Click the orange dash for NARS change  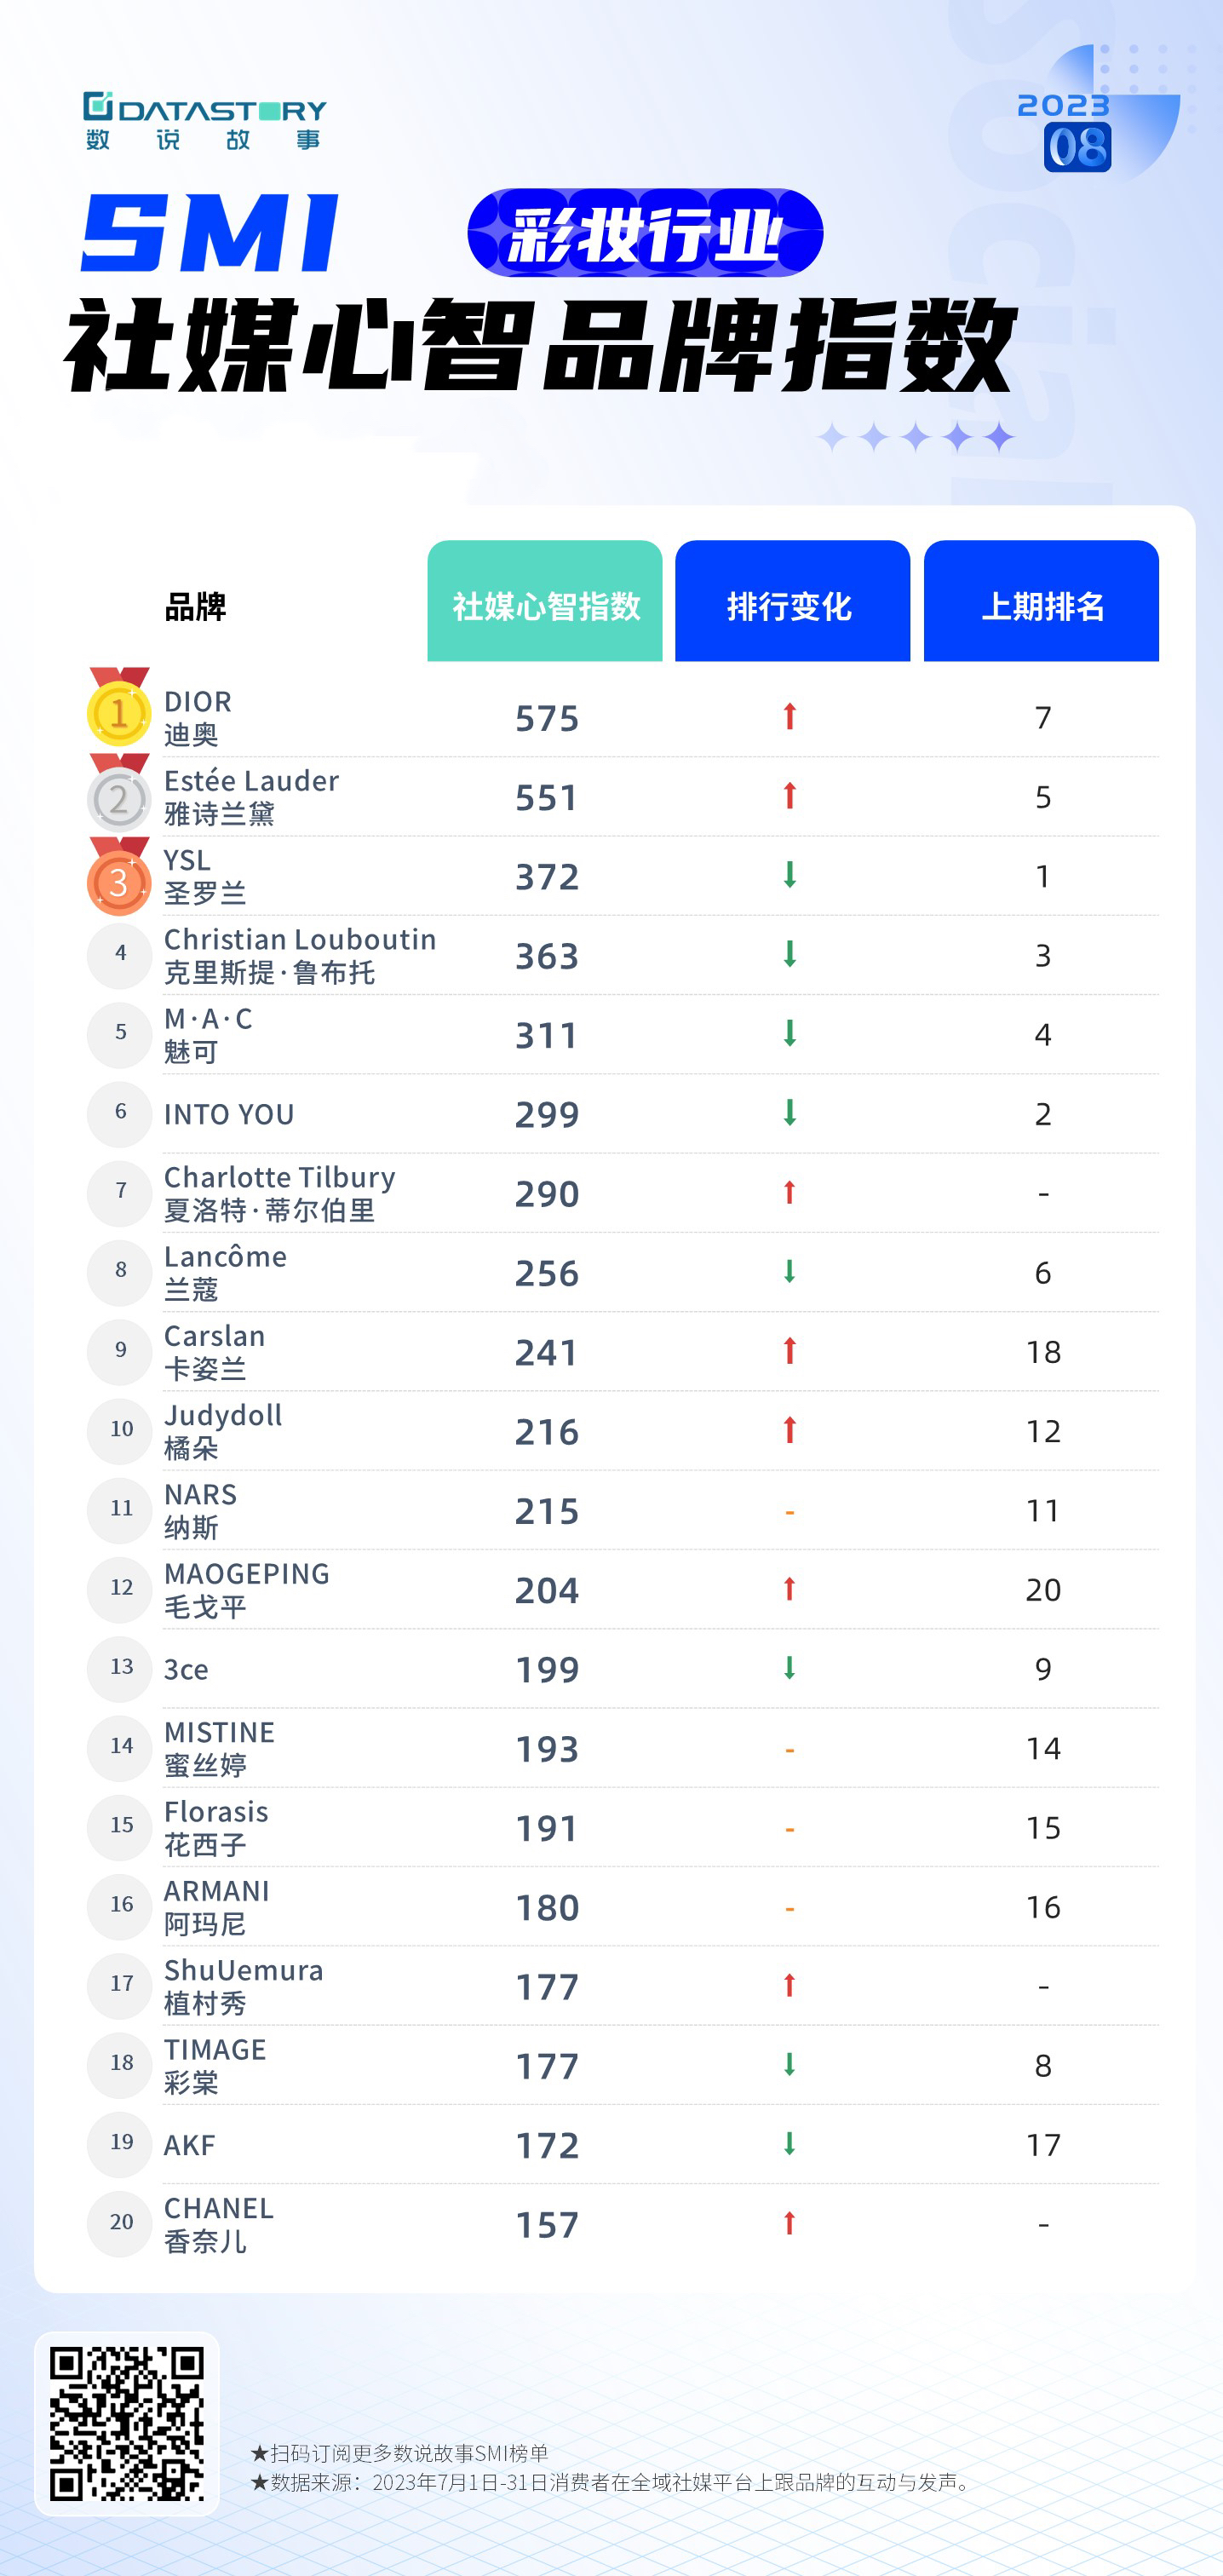pyautogui.click(x=789, y=1511)
